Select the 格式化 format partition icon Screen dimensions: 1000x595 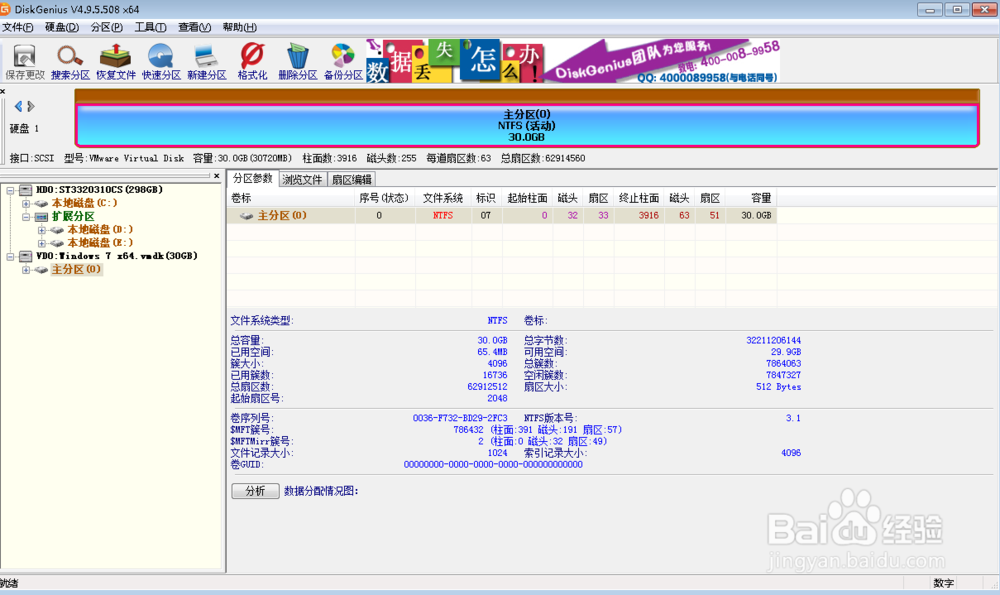point(250,60)
